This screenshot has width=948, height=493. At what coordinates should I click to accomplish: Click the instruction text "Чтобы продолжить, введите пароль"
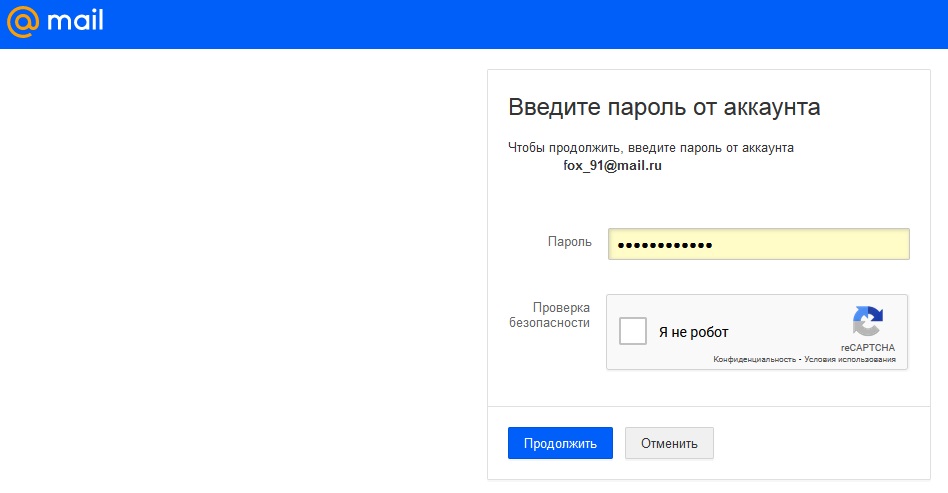click(x=613, y=148)
